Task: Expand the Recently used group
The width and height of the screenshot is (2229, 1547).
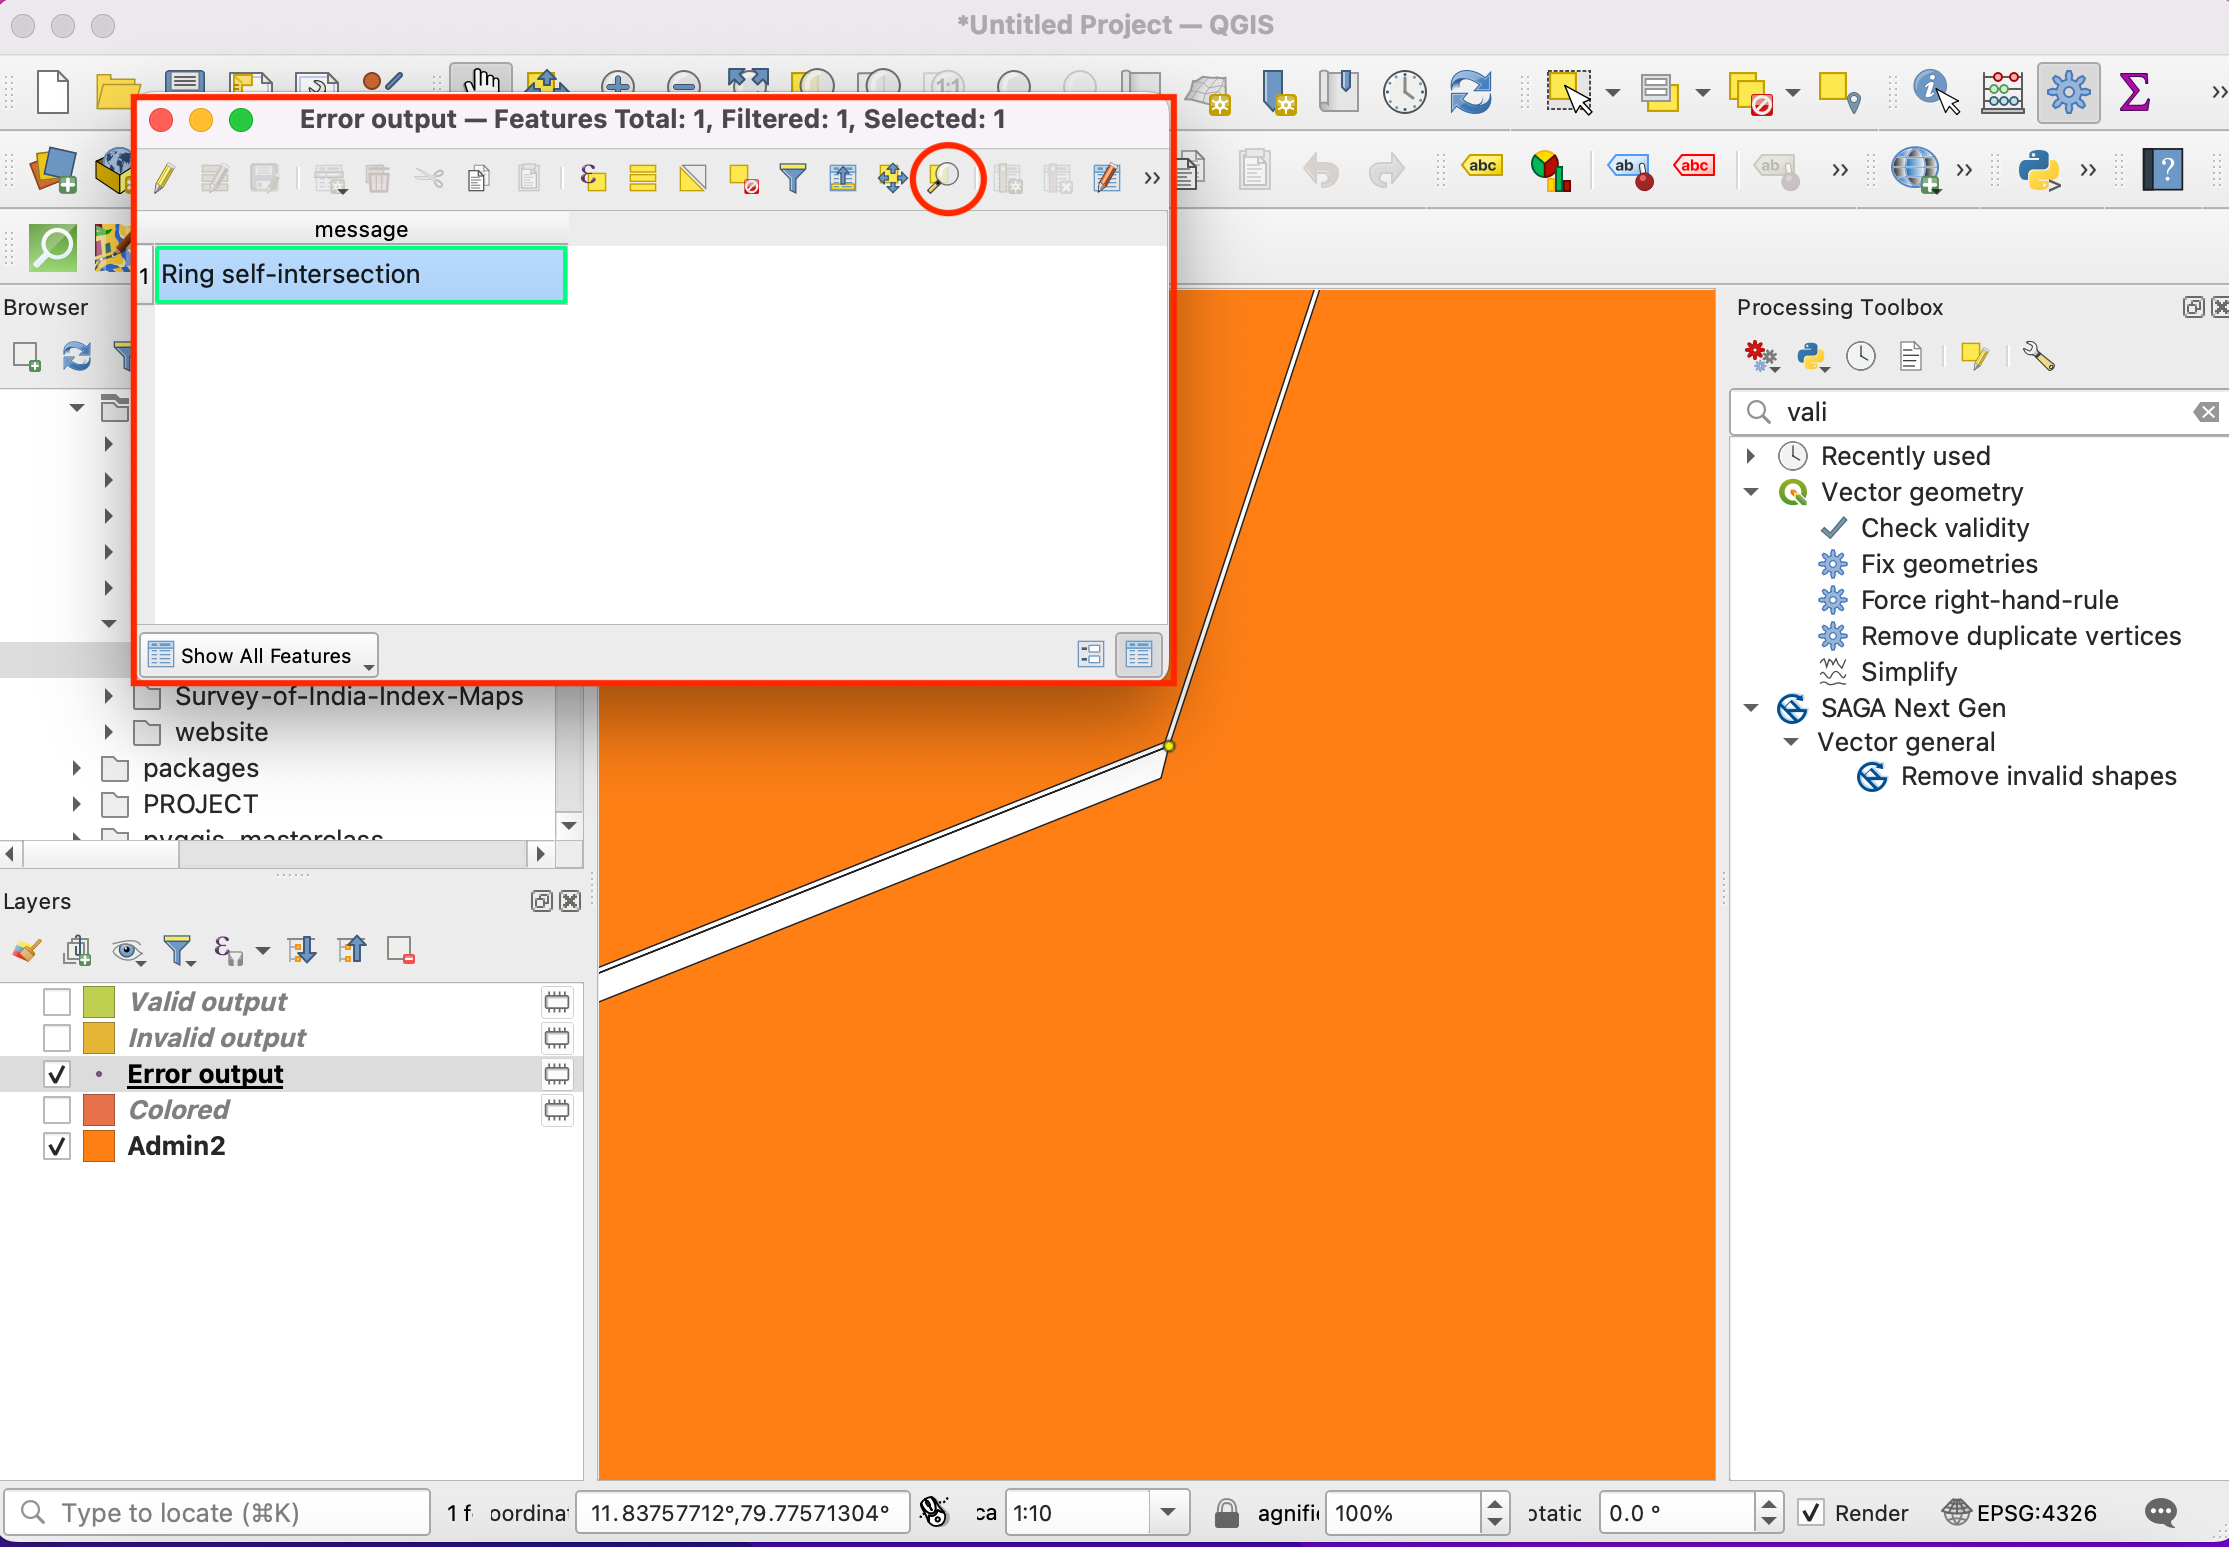Action: 1751,456
